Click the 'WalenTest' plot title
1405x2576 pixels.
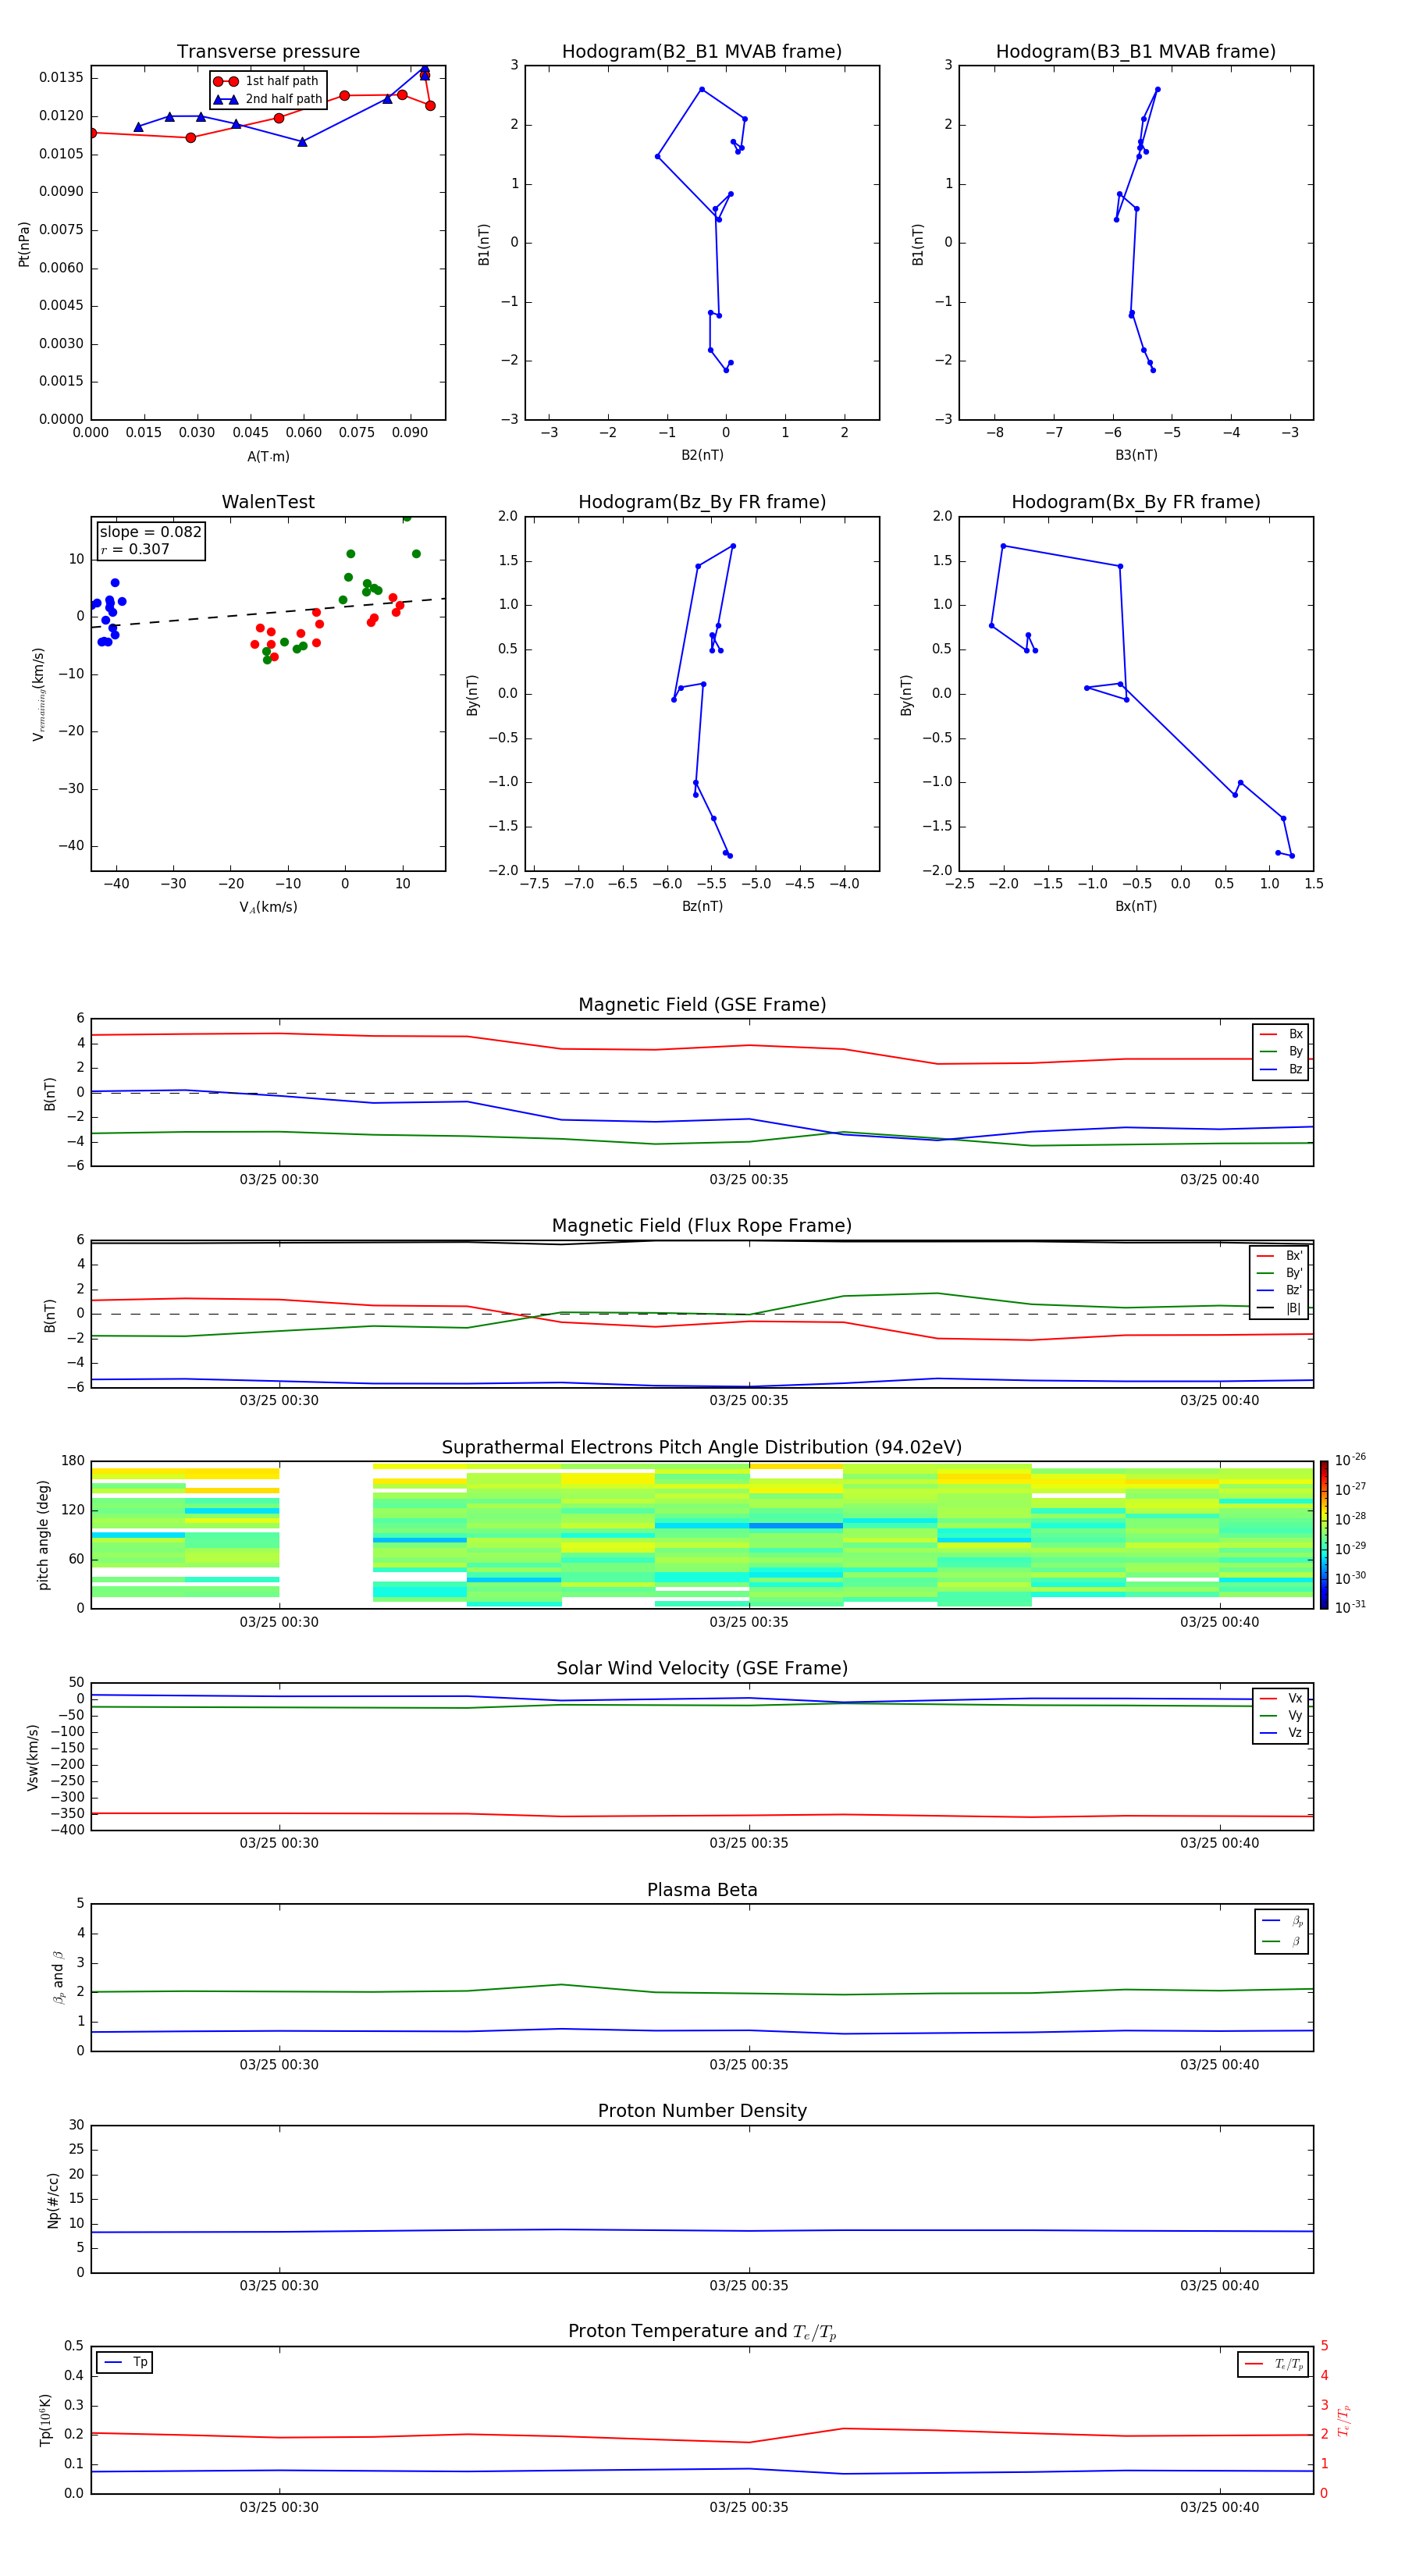(268, 502)
